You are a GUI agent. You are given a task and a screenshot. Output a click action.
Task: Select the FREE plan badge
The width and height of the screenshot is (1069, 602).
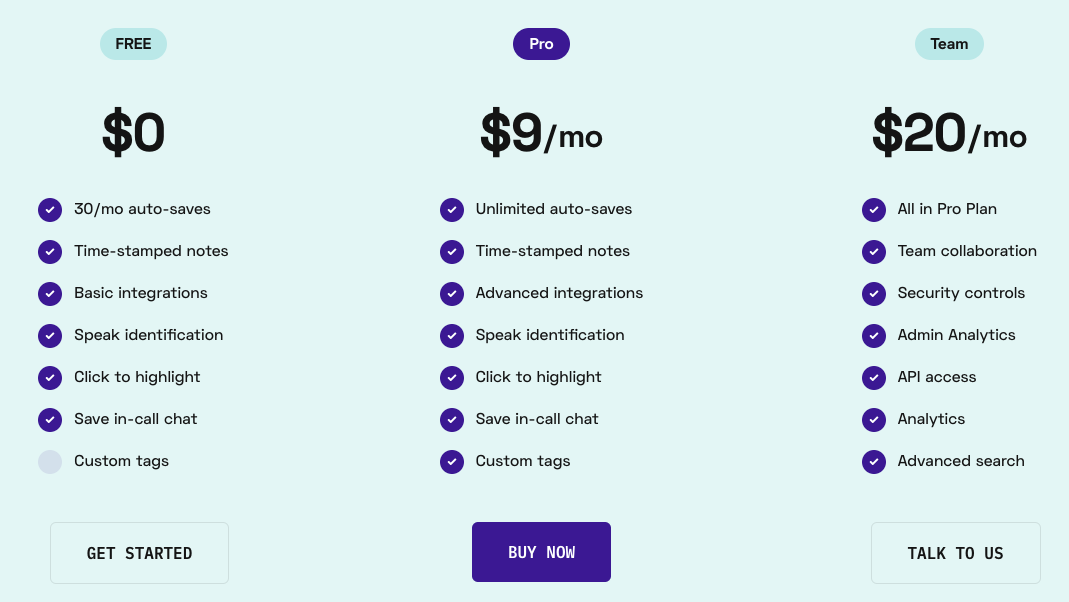pos(133,44)
